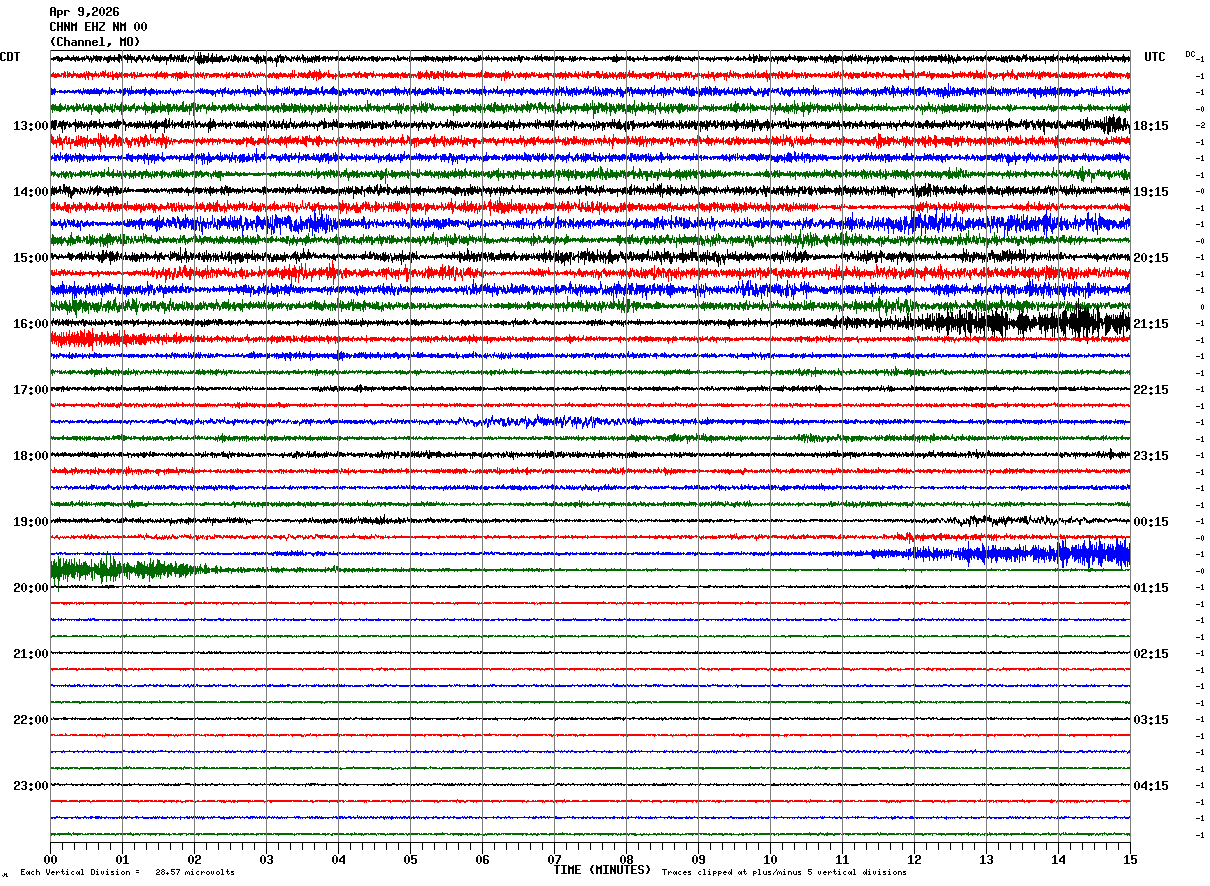Screen dimensions: 1210x886
Task: Click the '(Channel, MO)' location label
Action: pos(95,42)
